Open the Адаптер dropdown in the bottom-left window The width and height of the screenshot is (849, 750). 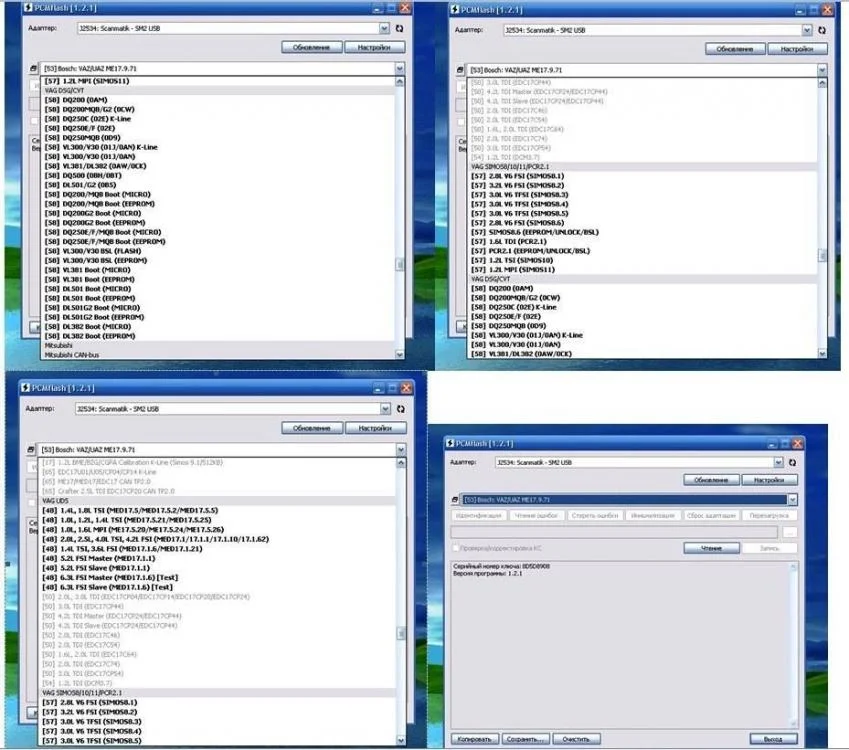pyautogui.click(x=385, y=409)
